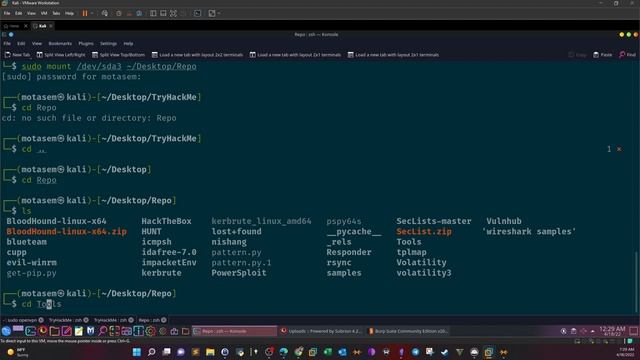Load a new tab with 2x2 terminals layout
The height and width of the screenshot is (360, 640).
click(197, 55)
